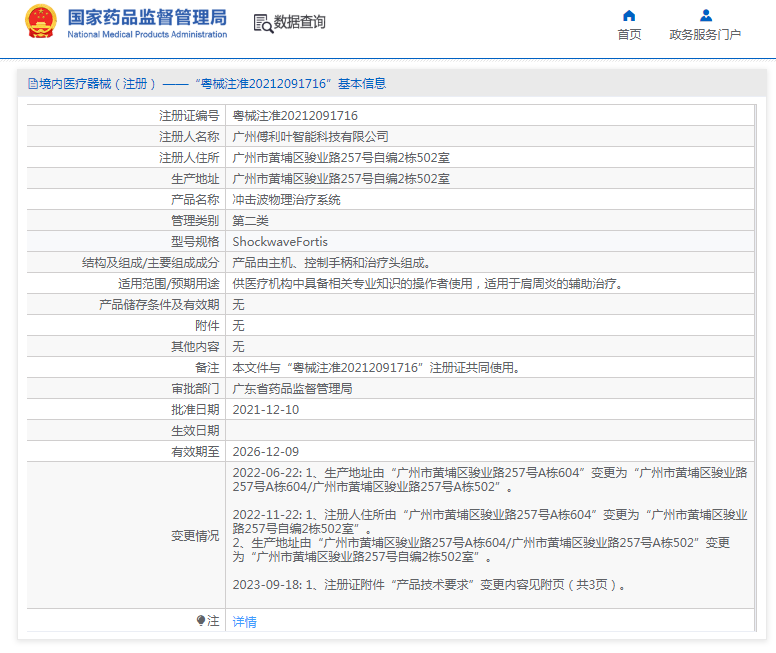Image resolution: width=776 pixels, height=653 pixels.
Task: Open the 政务服务门户 menu item
Action: coord(705,35)
